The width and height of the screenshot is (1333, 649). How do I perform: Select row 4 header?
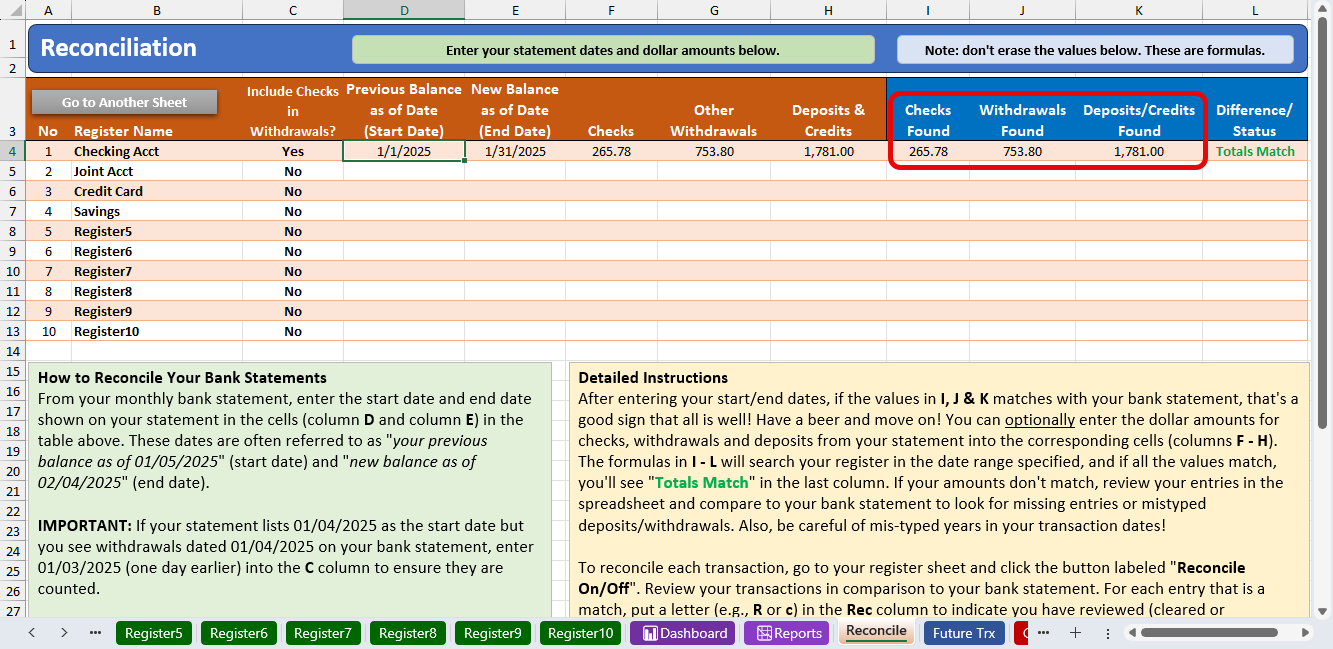[13, 151]
